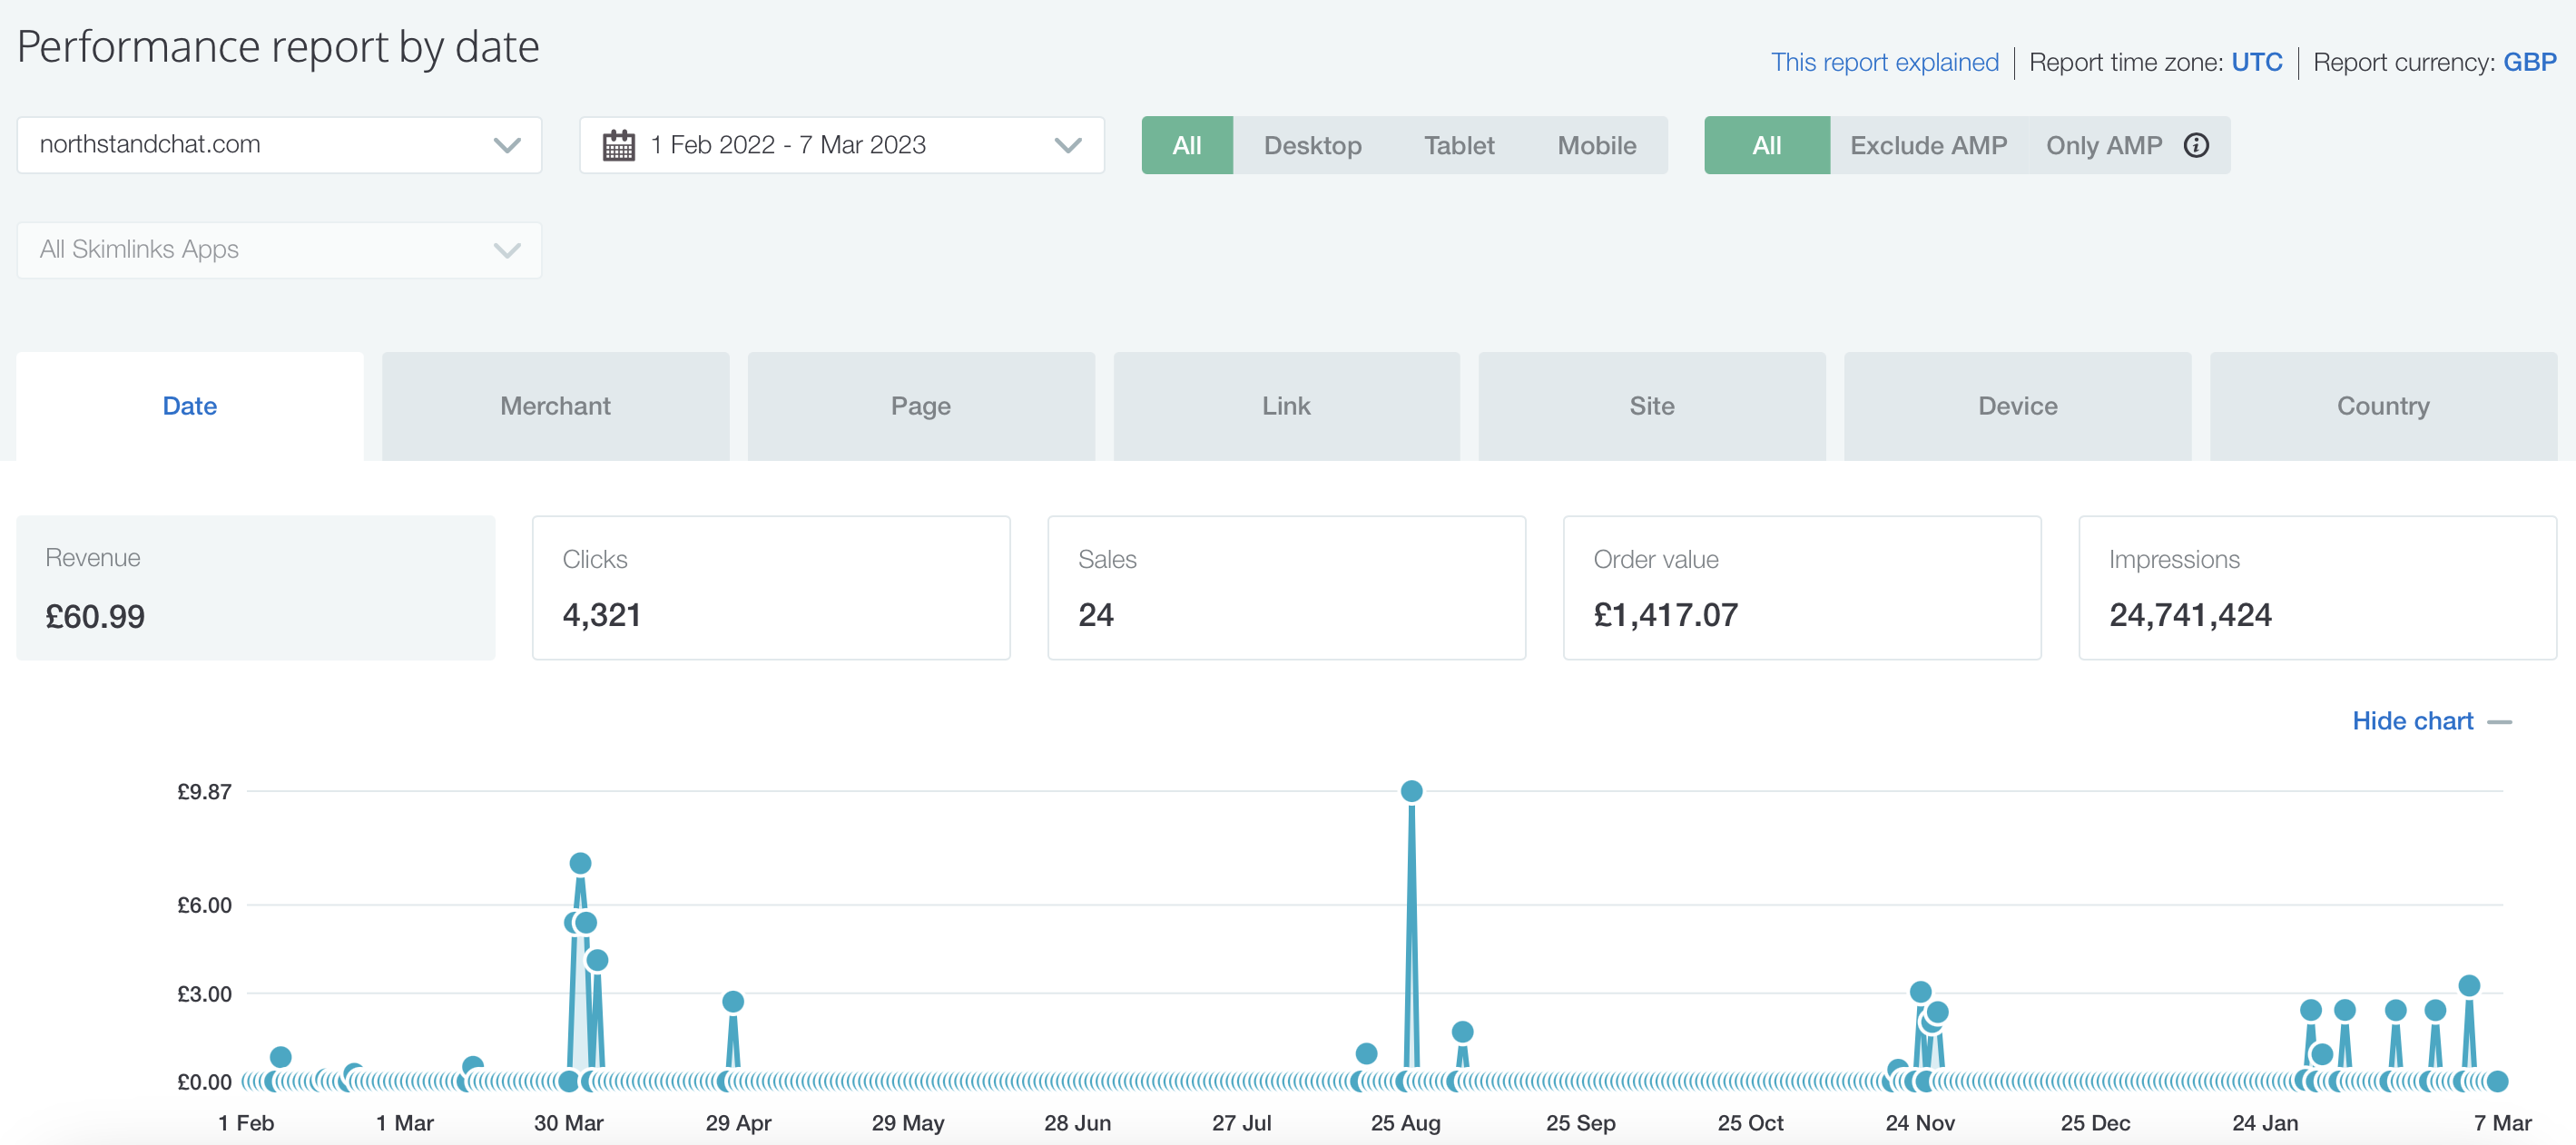This screenshot has height=1145, width=2576.
Task: Toggle the Desktop device filter
Action: pyautogui.click(x=1313, y=146)
